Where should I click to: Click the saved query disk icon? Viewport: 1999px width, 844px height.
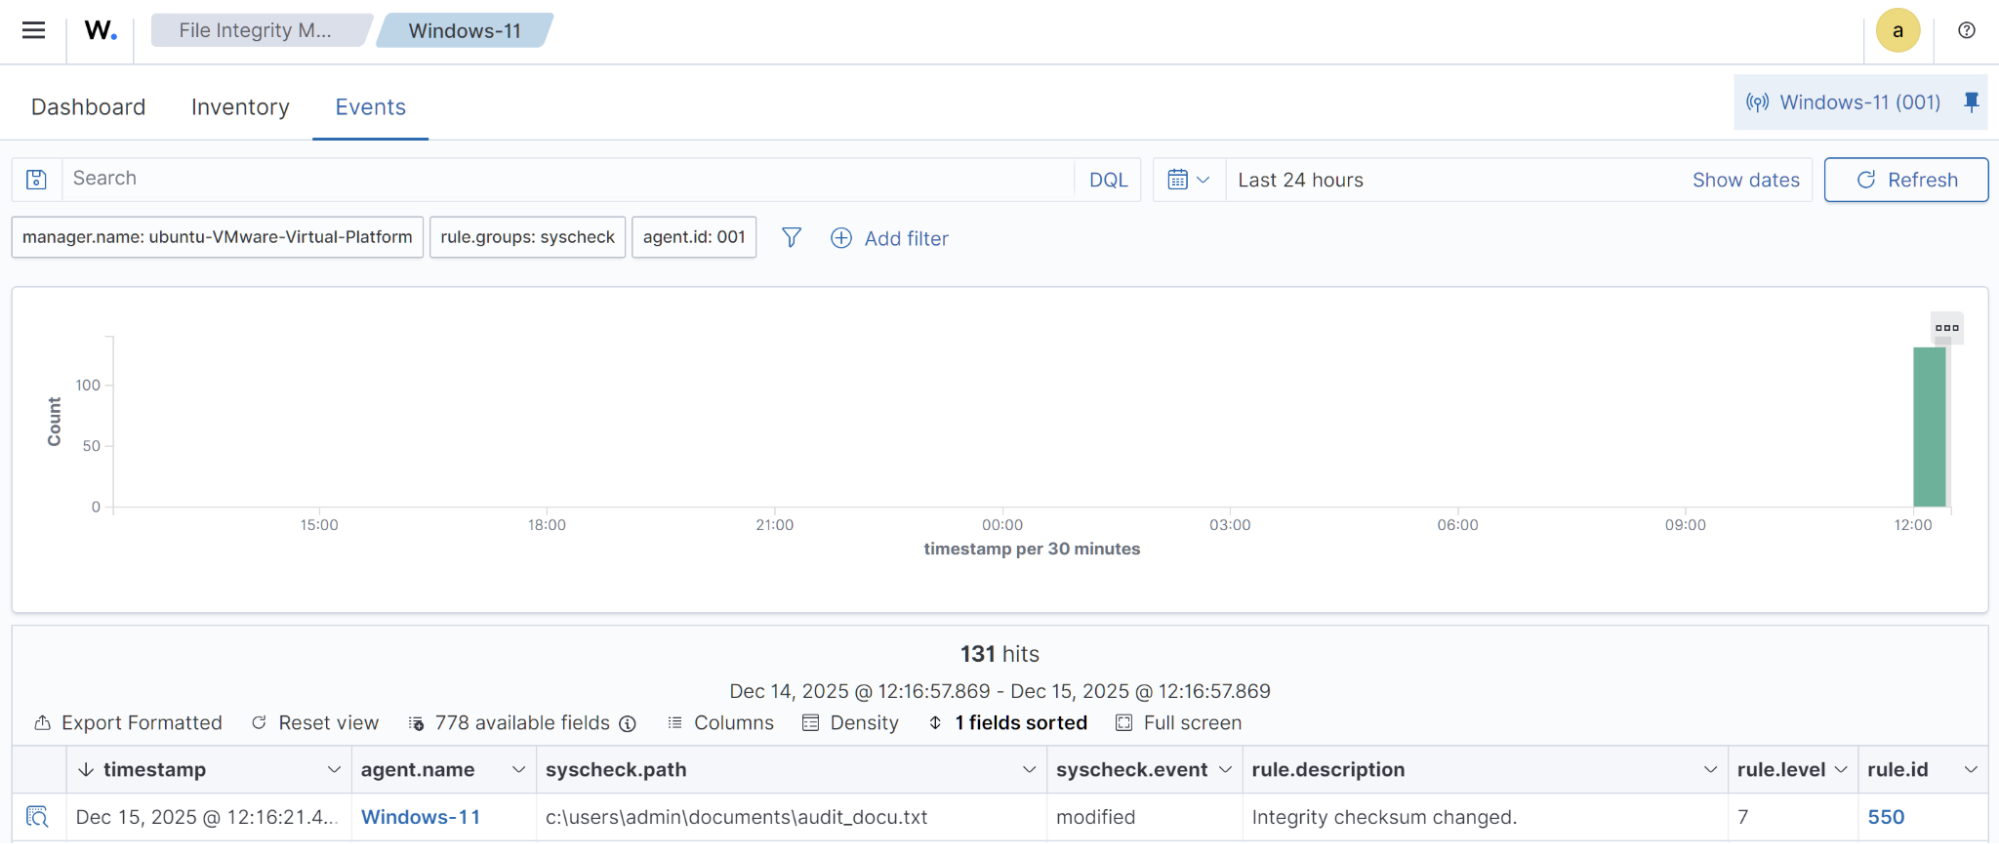37,179
